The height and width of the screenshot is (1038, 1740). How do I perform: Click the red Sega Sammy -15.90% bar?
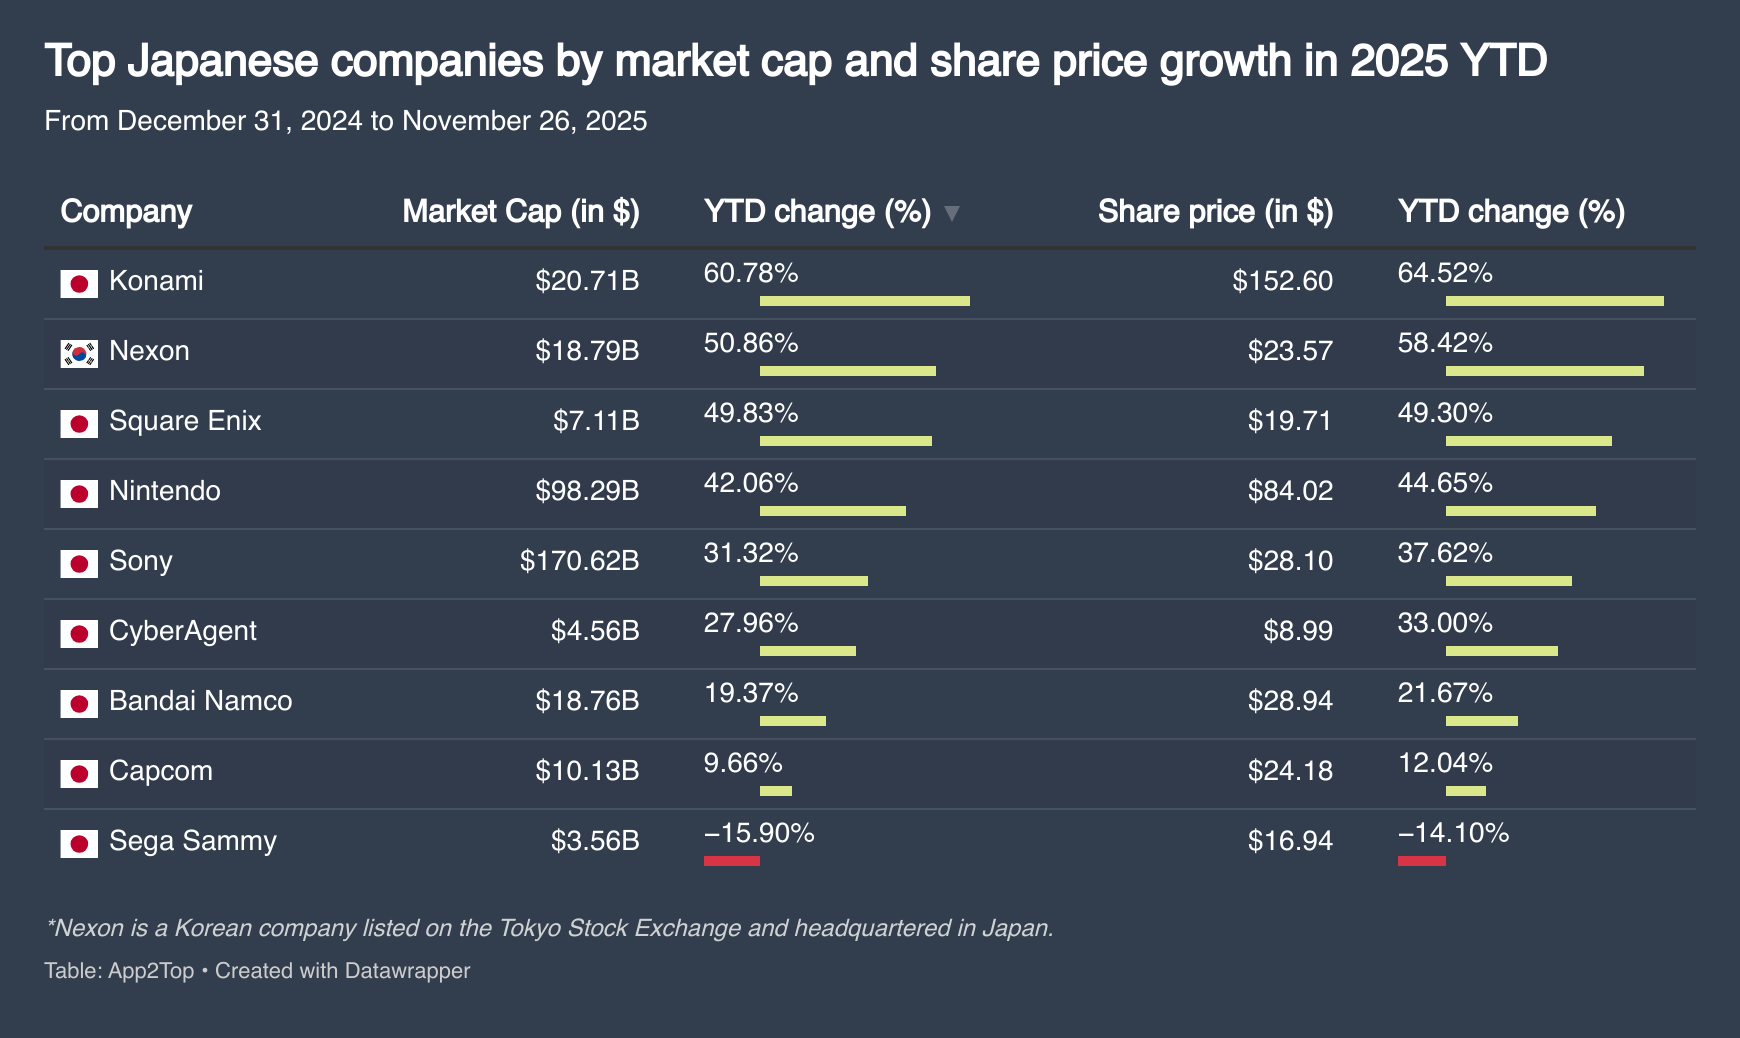(731, 861)
